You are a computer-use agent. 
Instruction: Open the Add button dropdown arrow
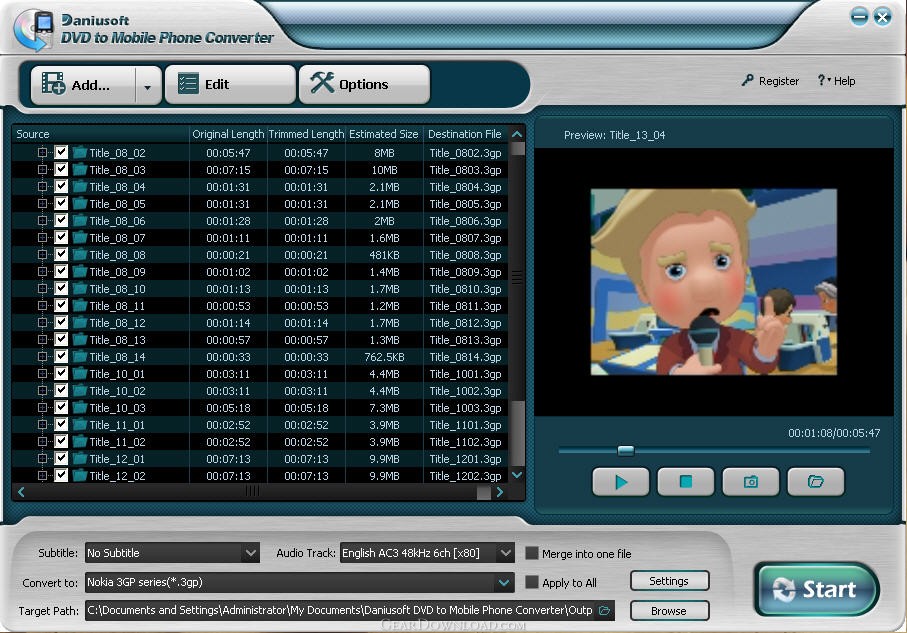point(148,86)
